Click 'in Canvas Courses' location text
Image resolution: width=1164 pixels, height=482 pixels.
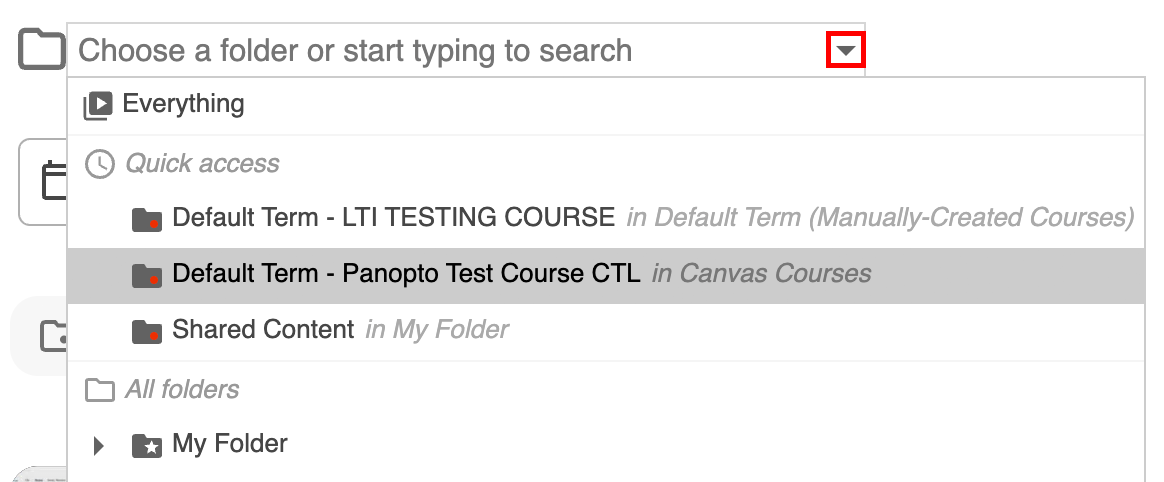tap(761, 273)
